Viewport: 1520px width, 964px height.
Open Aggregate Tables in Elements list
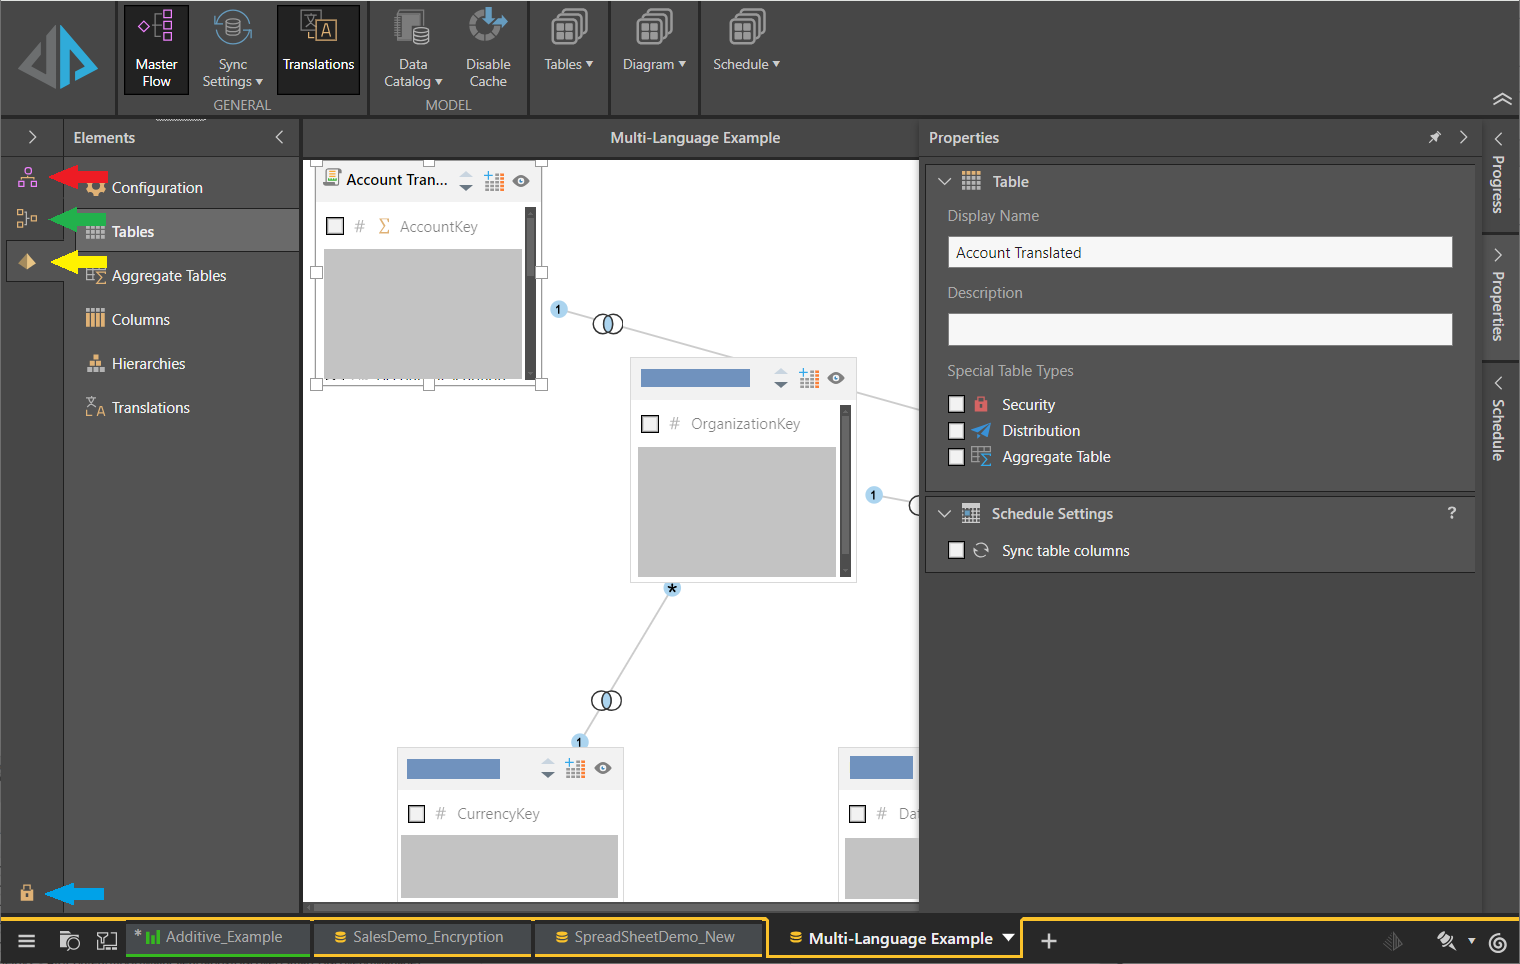coord(168,276)
